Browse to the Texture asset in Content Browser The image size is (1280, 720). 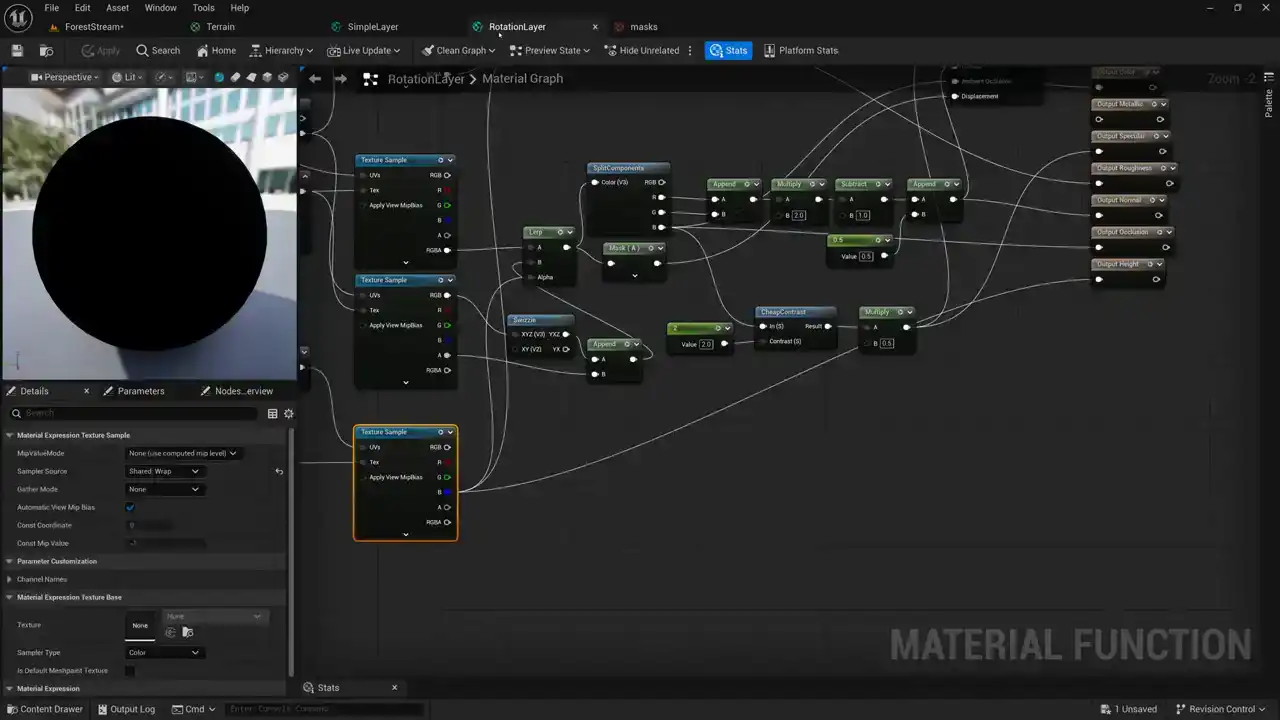tap(187, 633)
